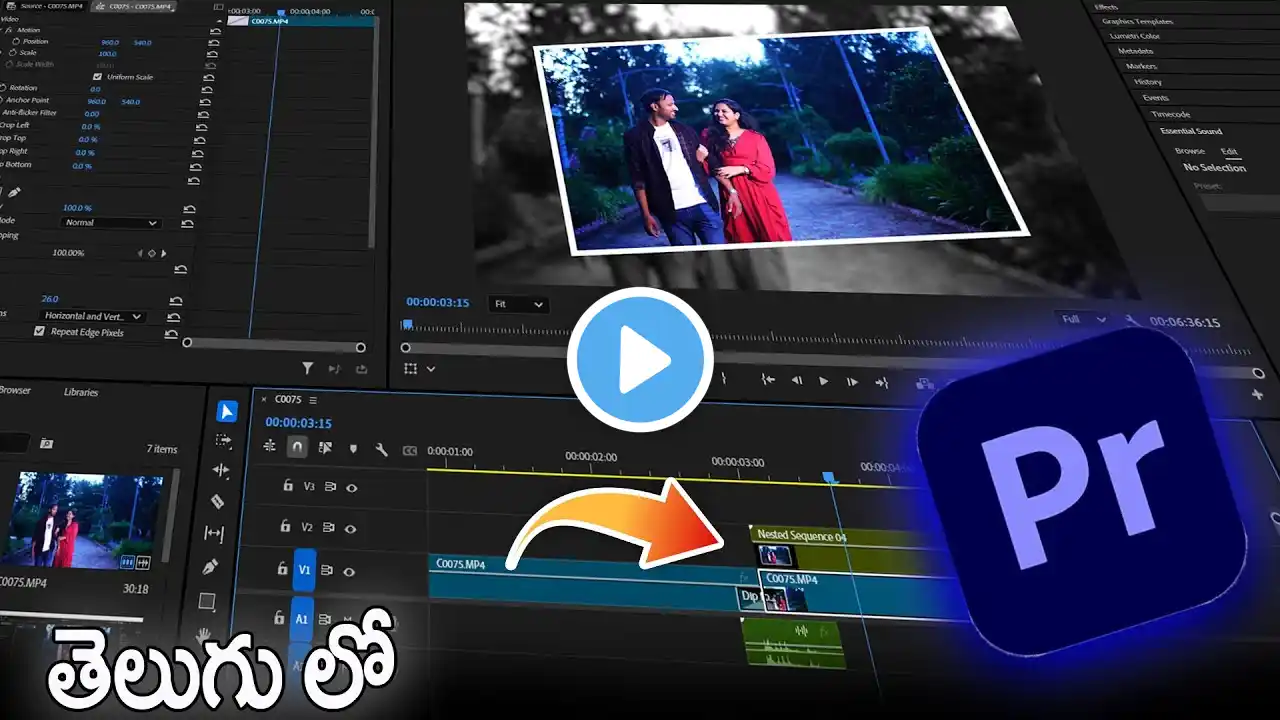
Task: Click the captions CC icon in the timeline
Action: pyautogui.click(x=409, y=451)
